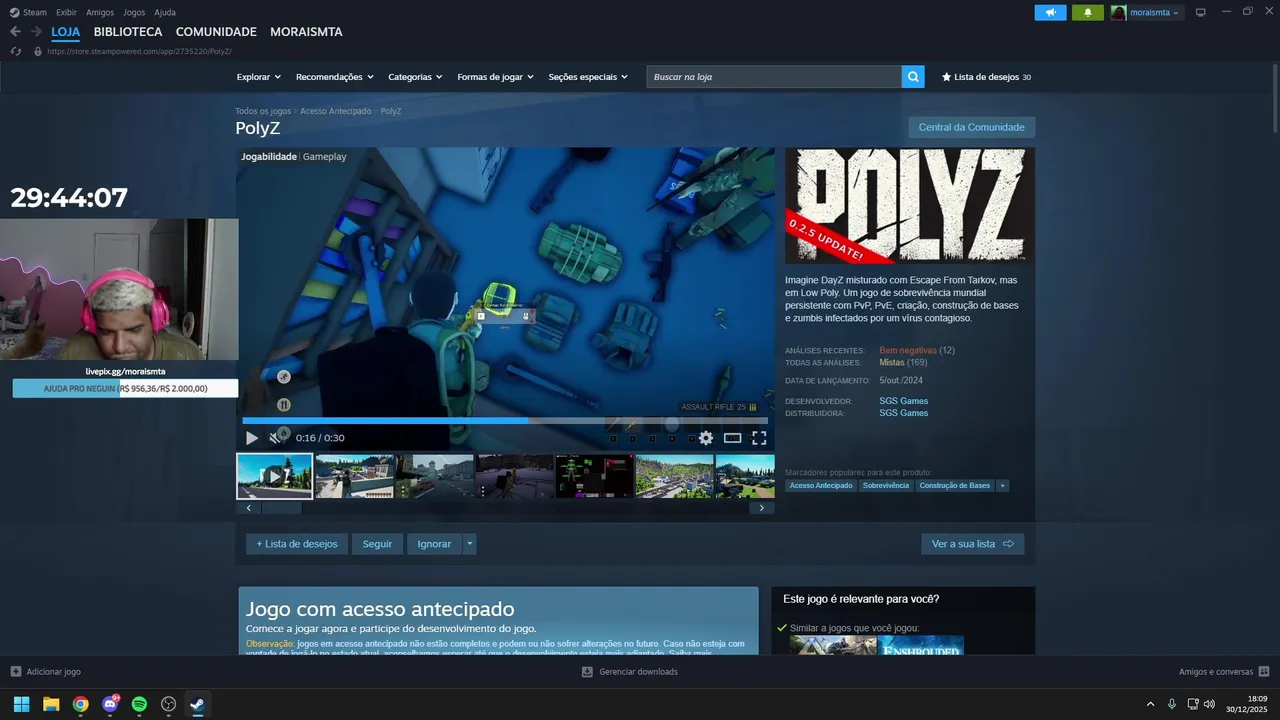The height and width of the screenshot is (720, 1280).
Task: Select the Sobrevivência tag
Action: pyautogui.click(x=886, y=486)
